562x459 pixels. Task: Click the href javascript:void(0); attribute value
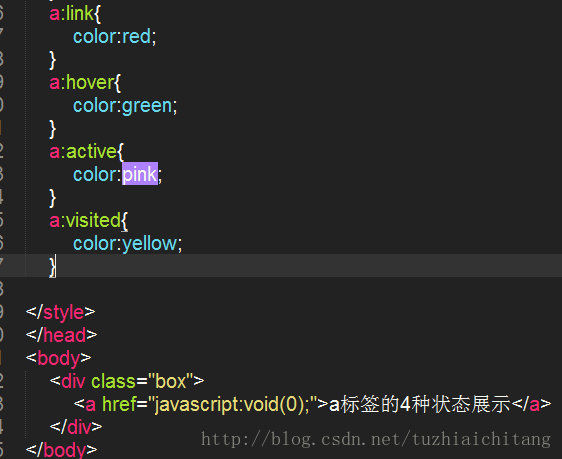(x=233, y=405)
